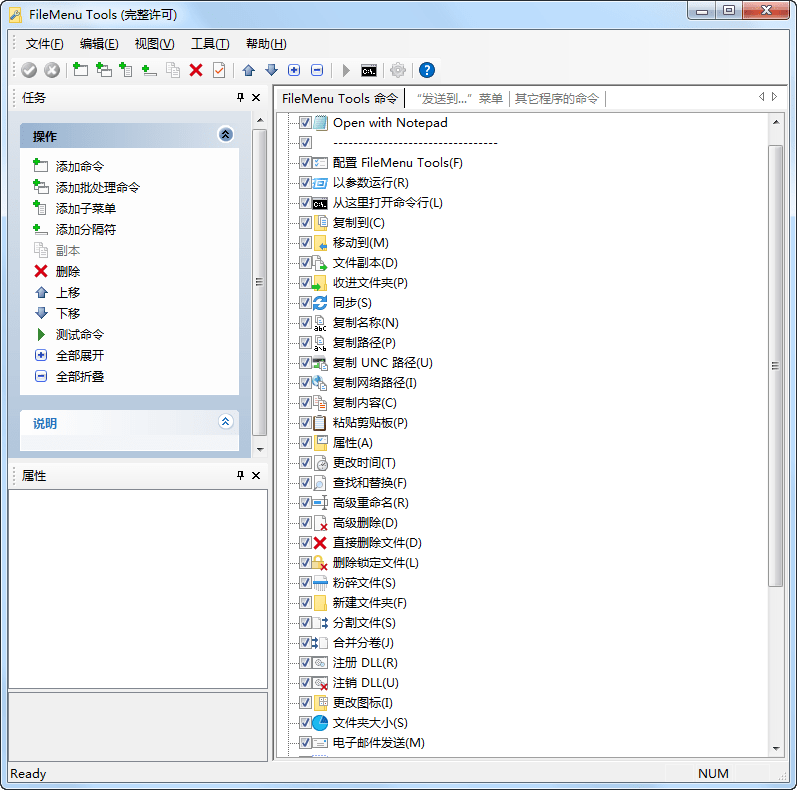Viewport: 797px width, 790px height.
Task: Click the collapse all toolbar icon
Action: [317, 70]
